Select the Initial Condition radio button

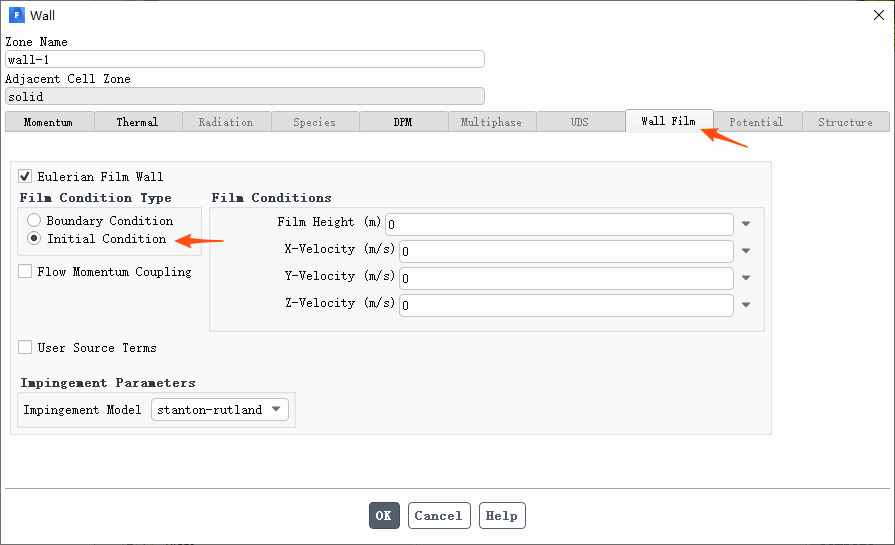point(34,239)
